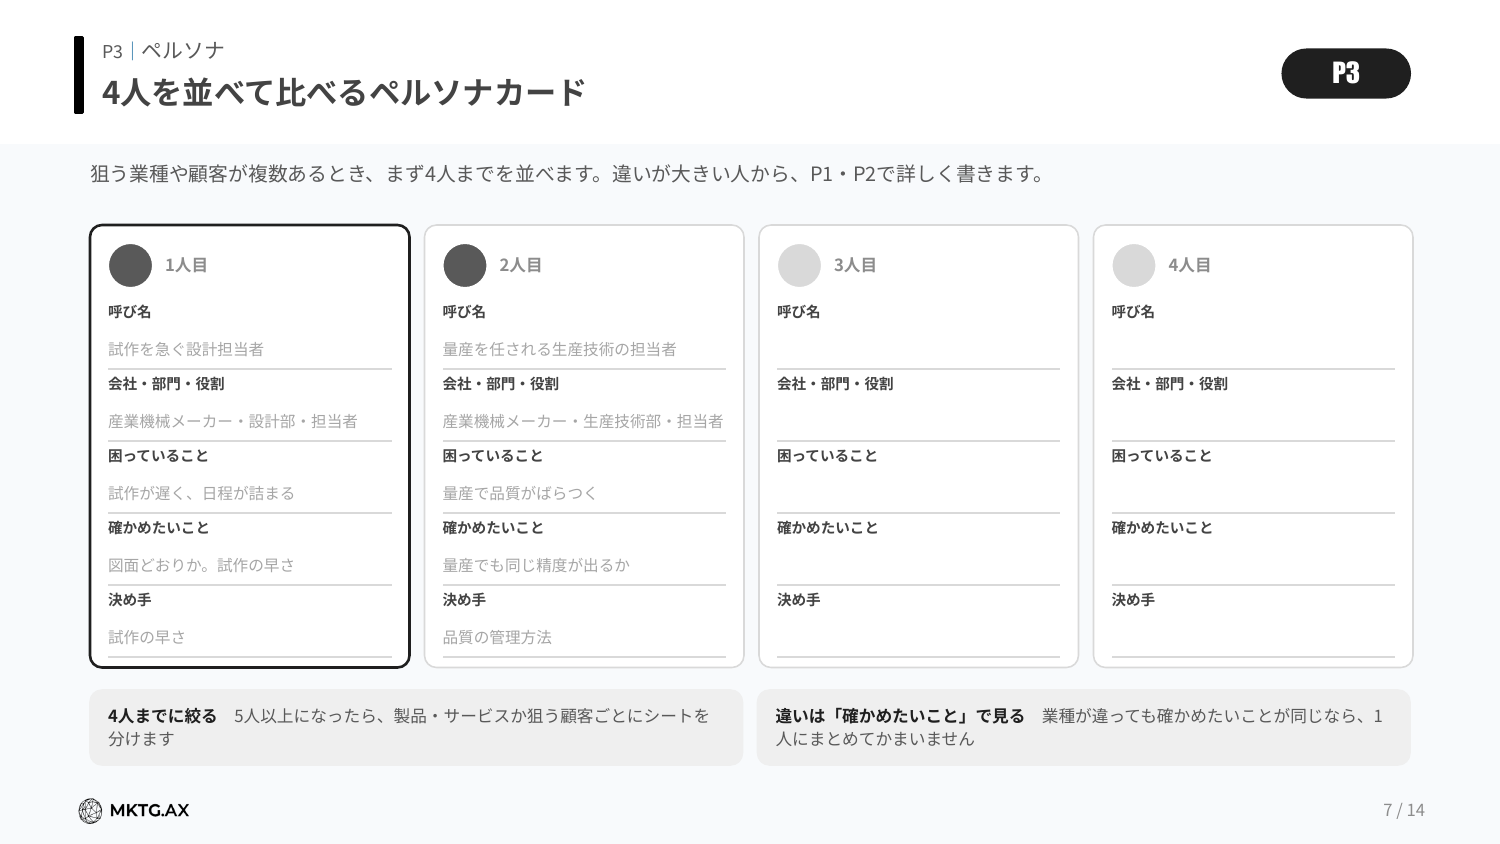Click the P3 ペルソナ breadcrumb label
Viewport: 1500px width, 844px height.
point(163,51)
